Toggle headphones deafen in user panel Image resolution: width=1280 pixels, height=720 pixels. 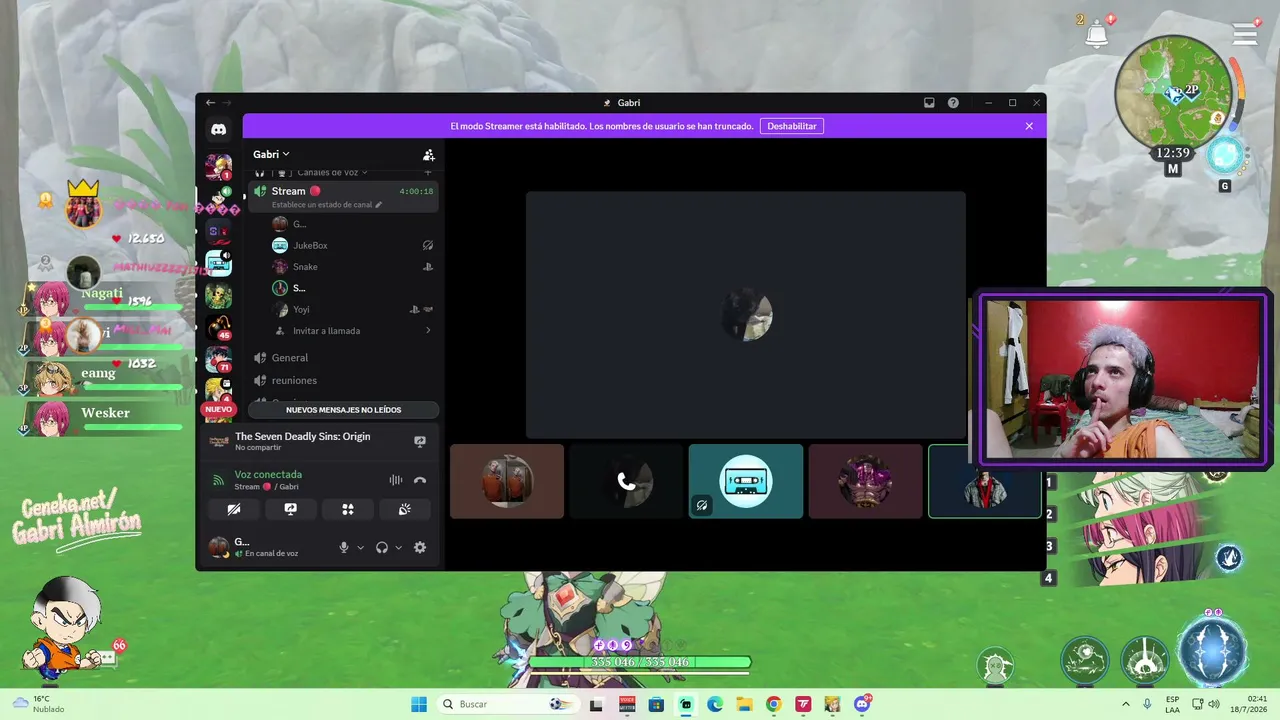pos(381,547)
